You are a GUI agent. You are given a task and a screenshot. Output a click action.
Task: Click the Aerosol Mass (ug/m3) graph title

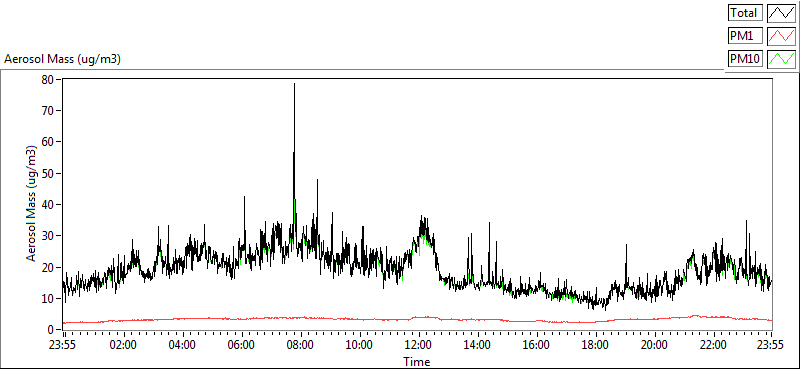[62, 59]
